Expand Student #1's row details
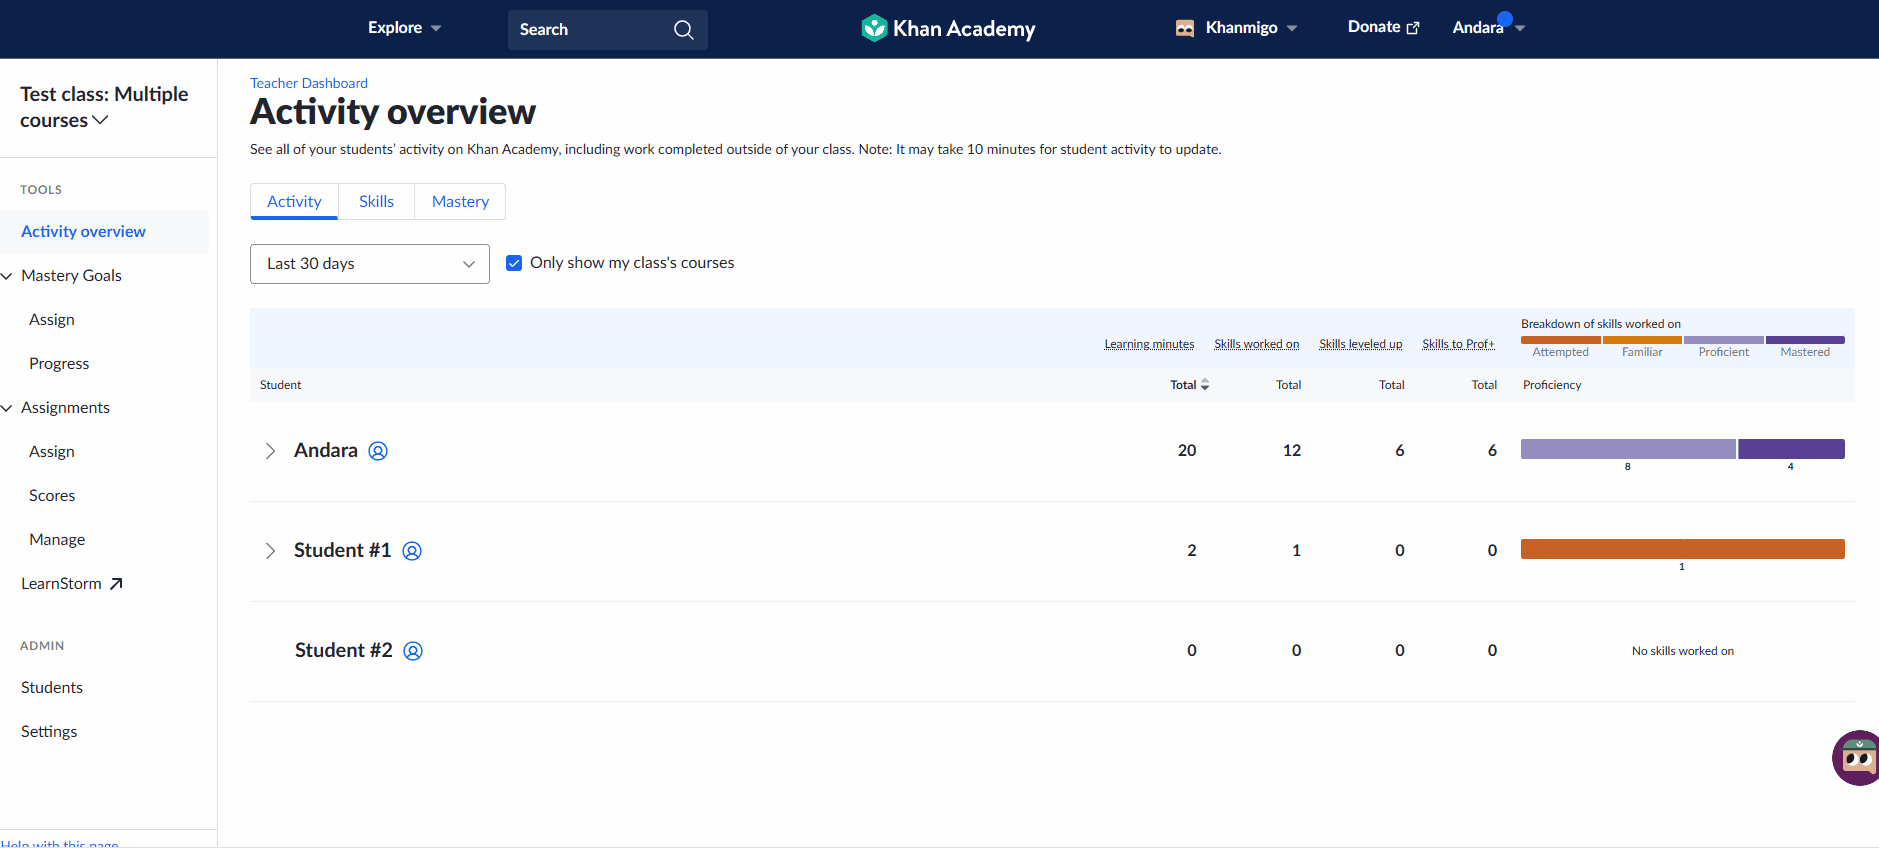 pos(270,551)
